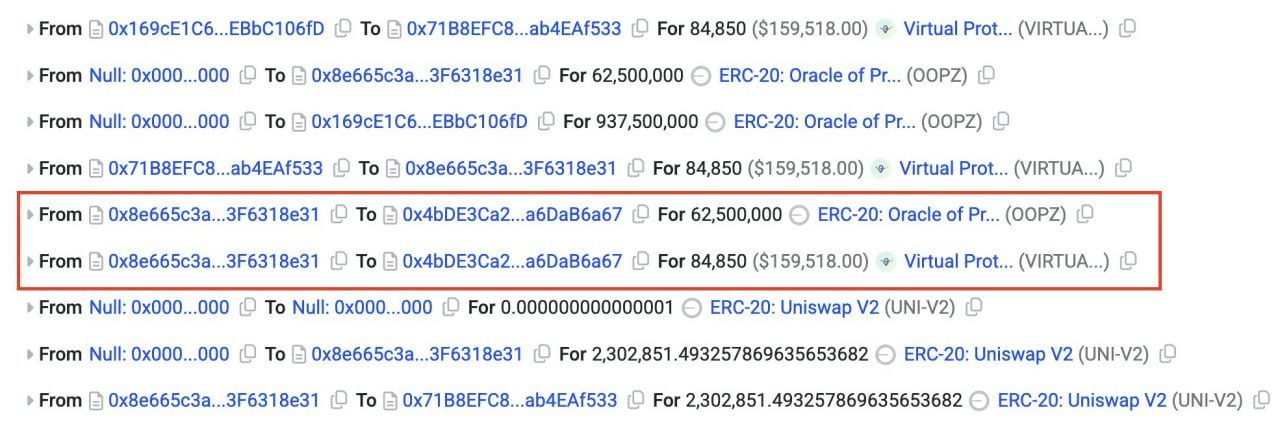Copy the 0x169cE1C6...EBbC106fD sender address in first row
Viewport: 1280px width, 421px height.
(x=343, y=29)
